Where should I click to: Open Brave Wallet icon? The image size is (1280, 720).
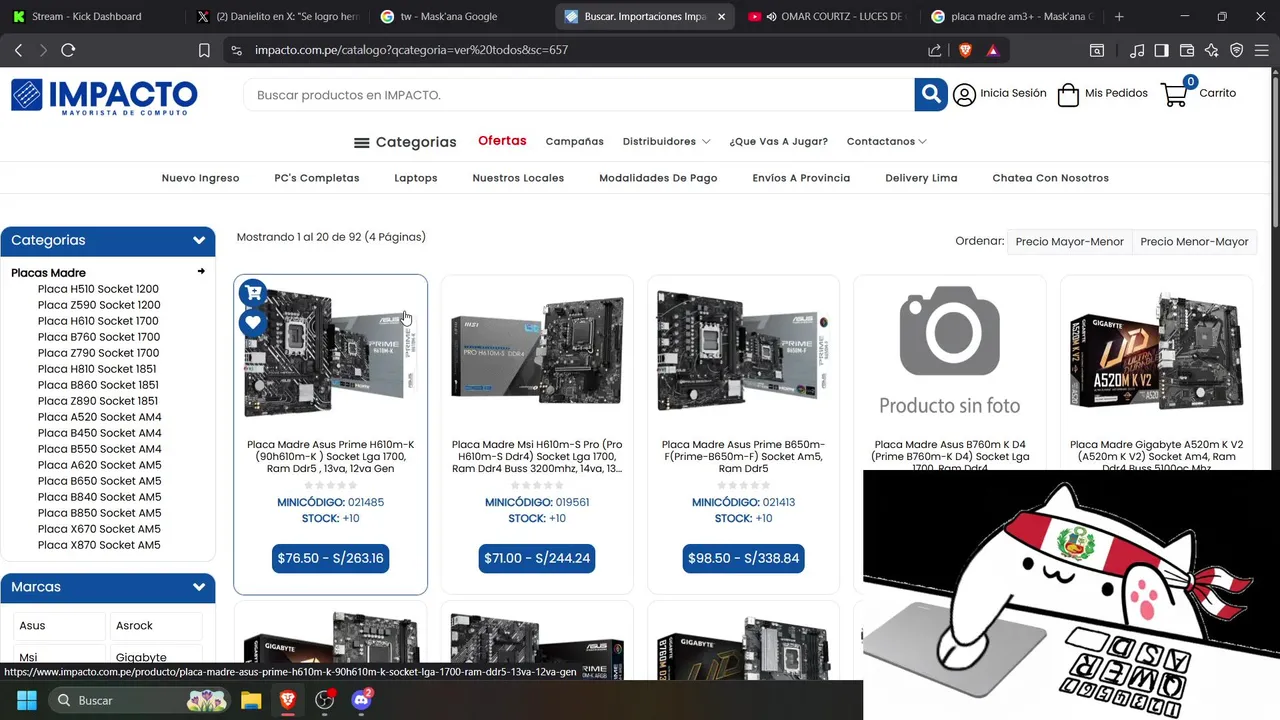point(1187,50)
